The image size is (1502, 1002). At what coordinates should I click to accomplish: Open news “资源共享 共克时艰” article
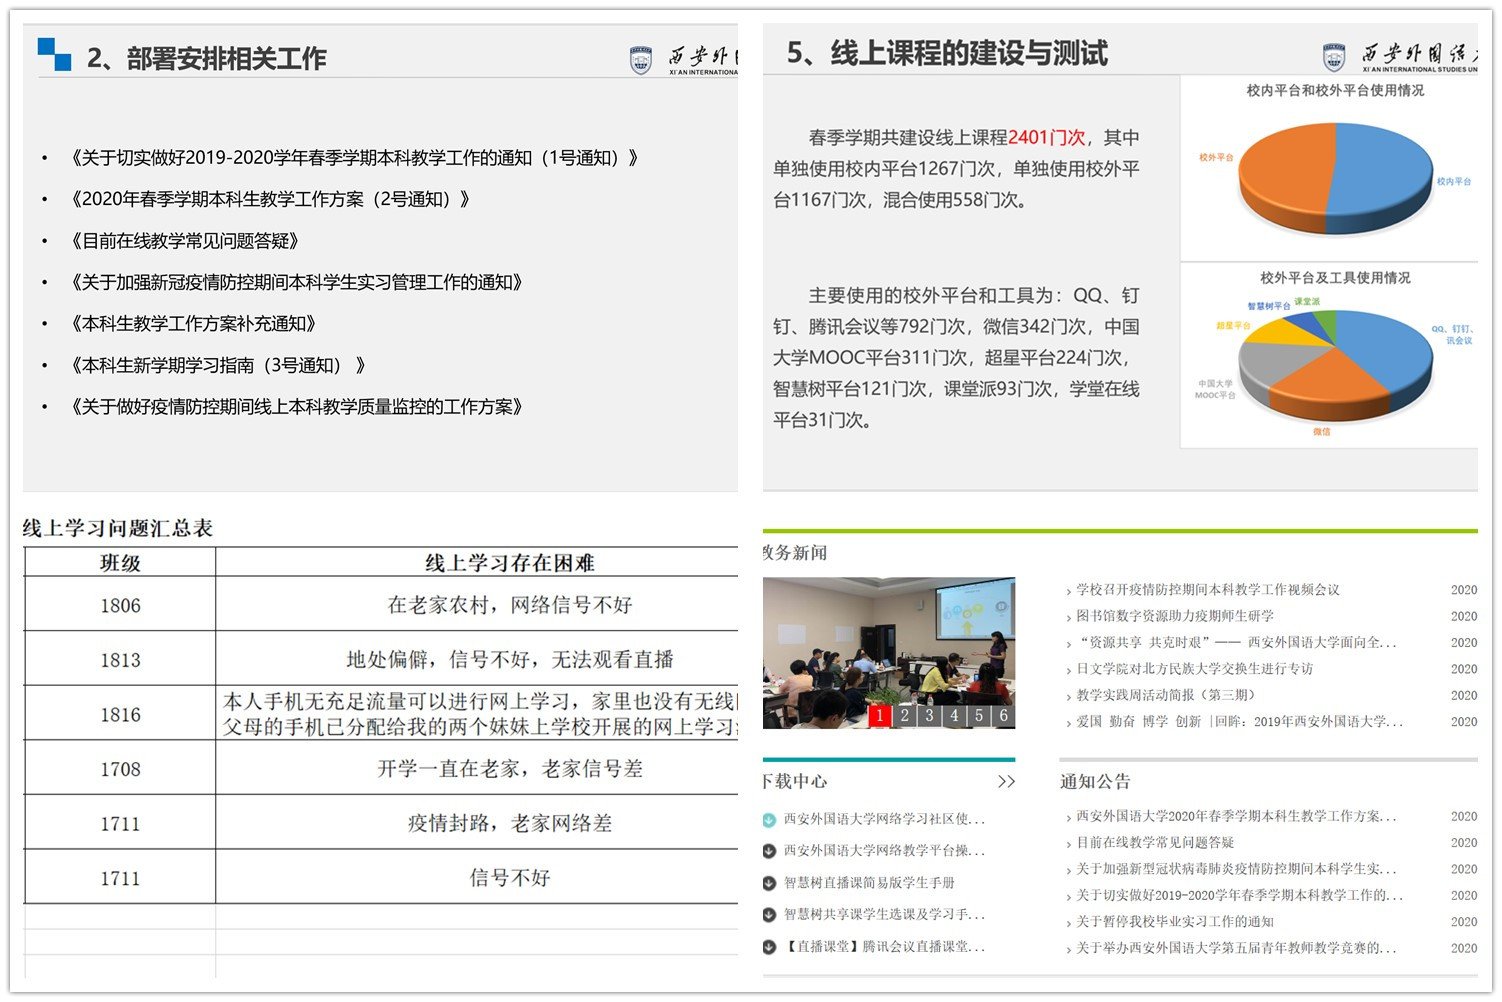click(x=1236, y=642)
